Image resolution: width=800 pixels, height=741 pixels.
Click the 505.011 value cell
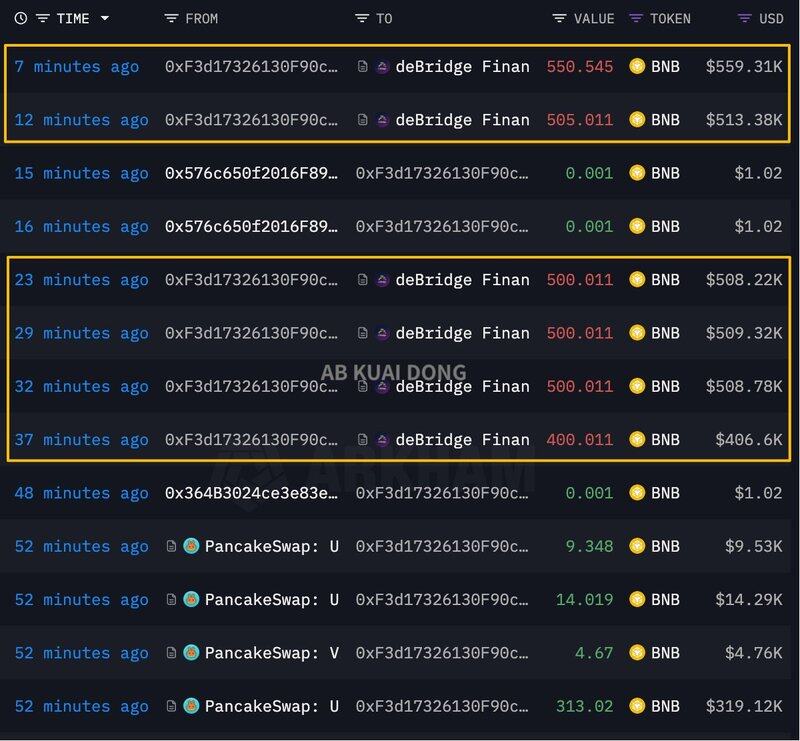580,120
